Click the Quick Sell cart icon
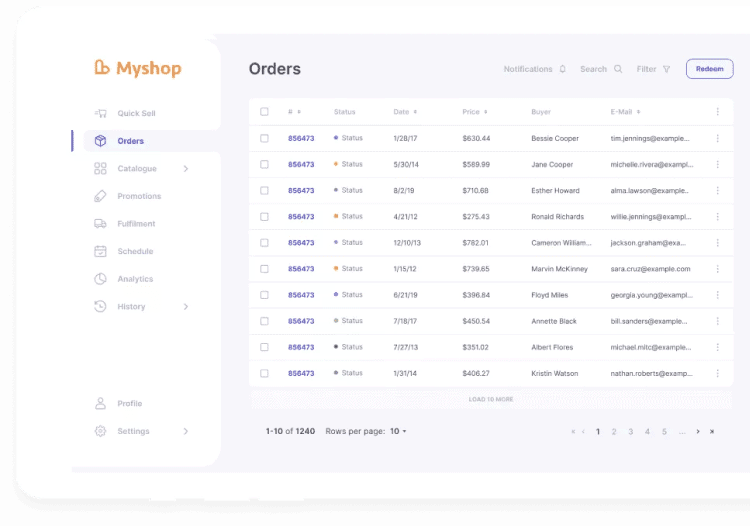This screenshot has width=750, height=526. point(100,113)
